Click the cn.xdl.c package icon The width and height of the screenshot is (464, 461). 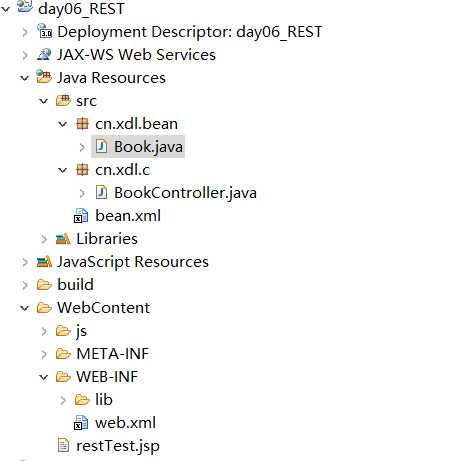click(x=82, y=170)
